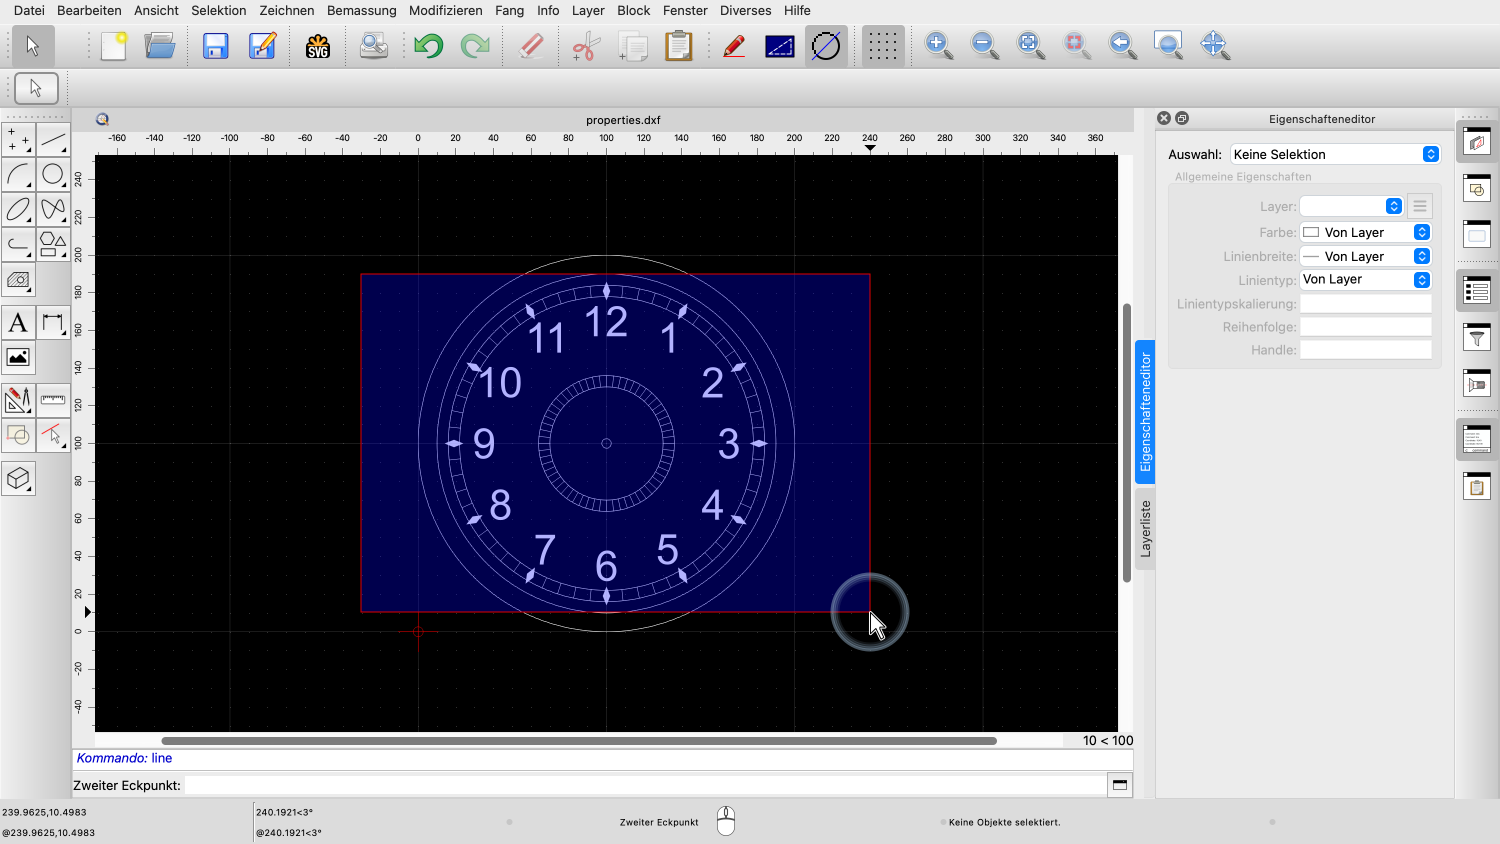This screenshot has width=1500, height=844.
Task: Click the layer options button beside Layer
Action: (1419, 206)
